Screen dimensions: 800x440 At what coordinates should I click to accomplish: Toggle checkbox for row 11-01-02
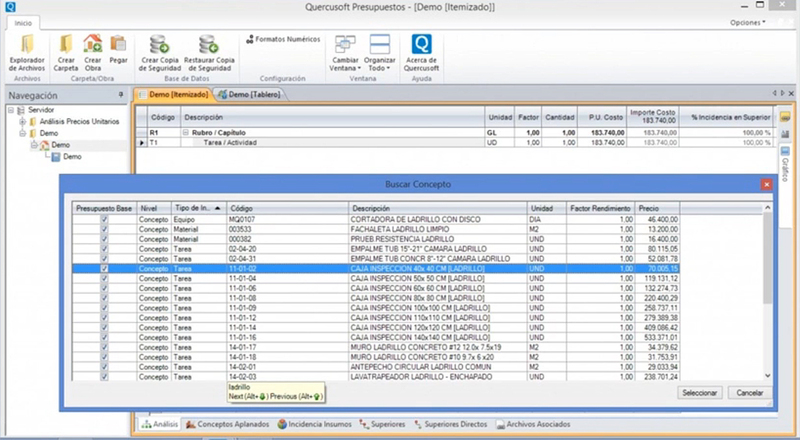[105, 268]
